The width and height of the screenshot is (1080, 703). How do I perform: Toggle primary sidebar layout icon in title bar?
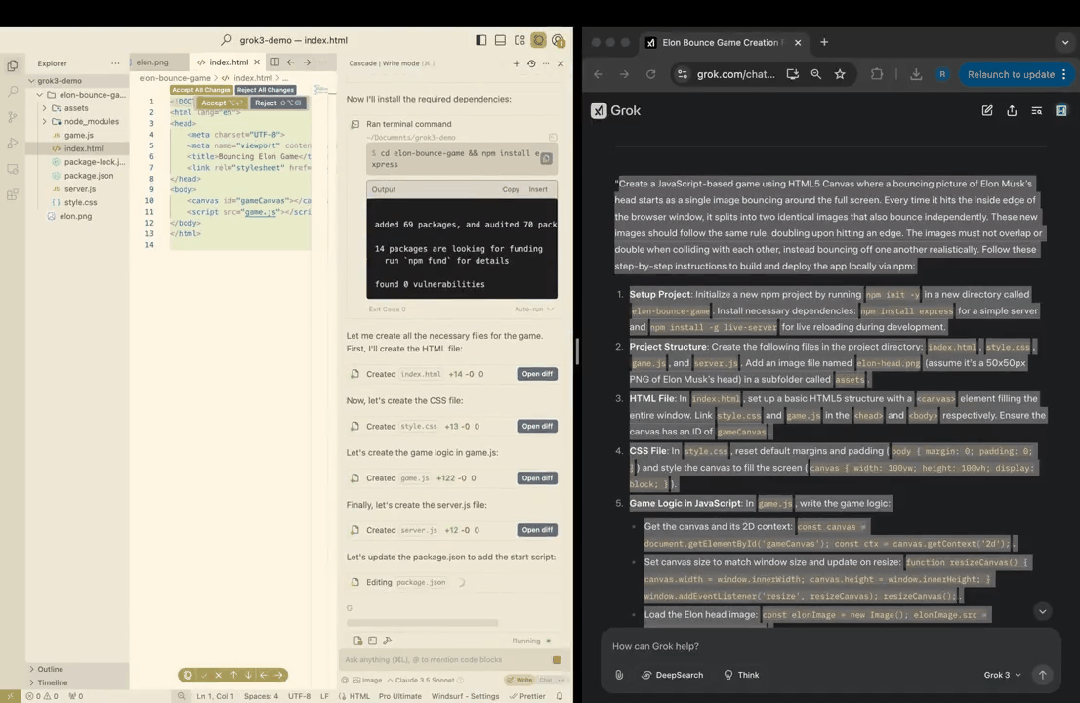pyautogui.click(x=481, y=40)
